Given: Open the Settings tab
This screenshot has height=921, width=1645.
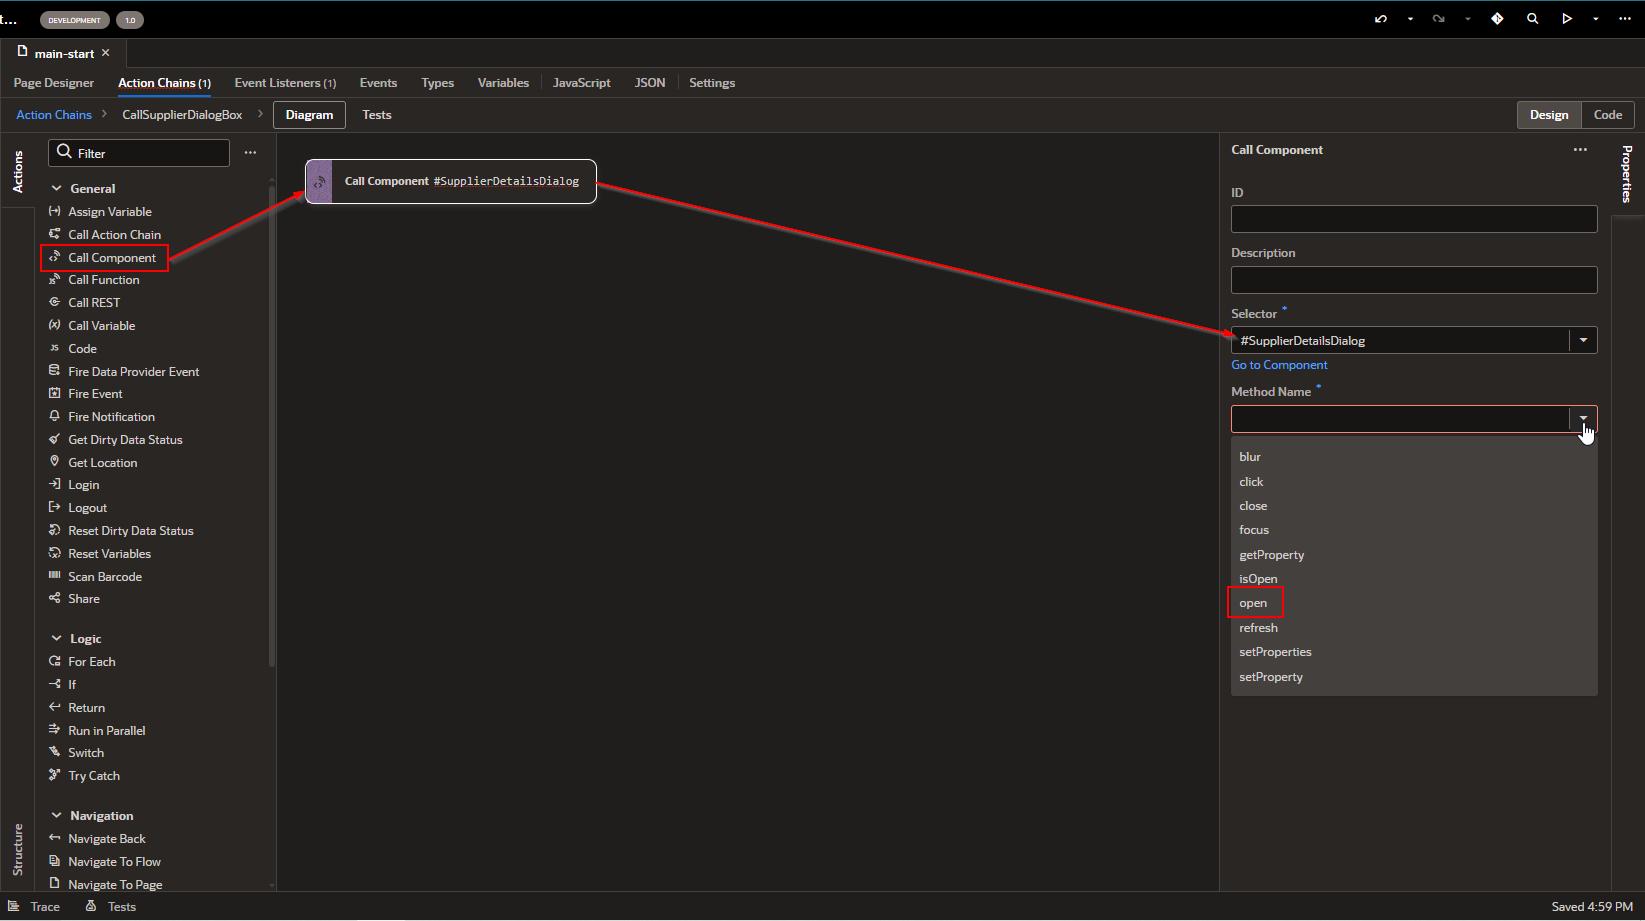Looking at the screenshot, I should tap(712, 83).
